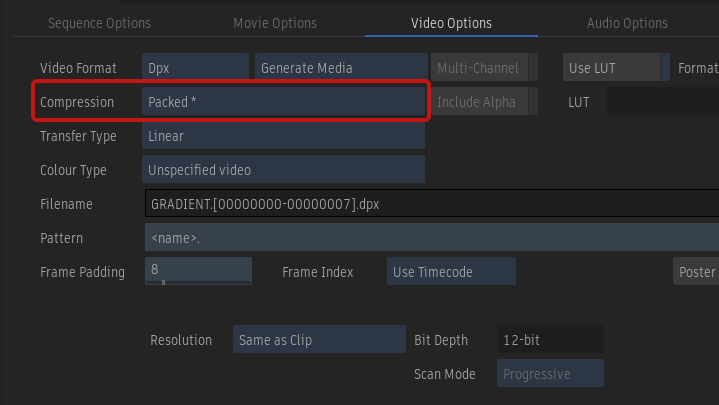Open the Frame Index Use Timecode dropdown

click(x=451, y=272)
